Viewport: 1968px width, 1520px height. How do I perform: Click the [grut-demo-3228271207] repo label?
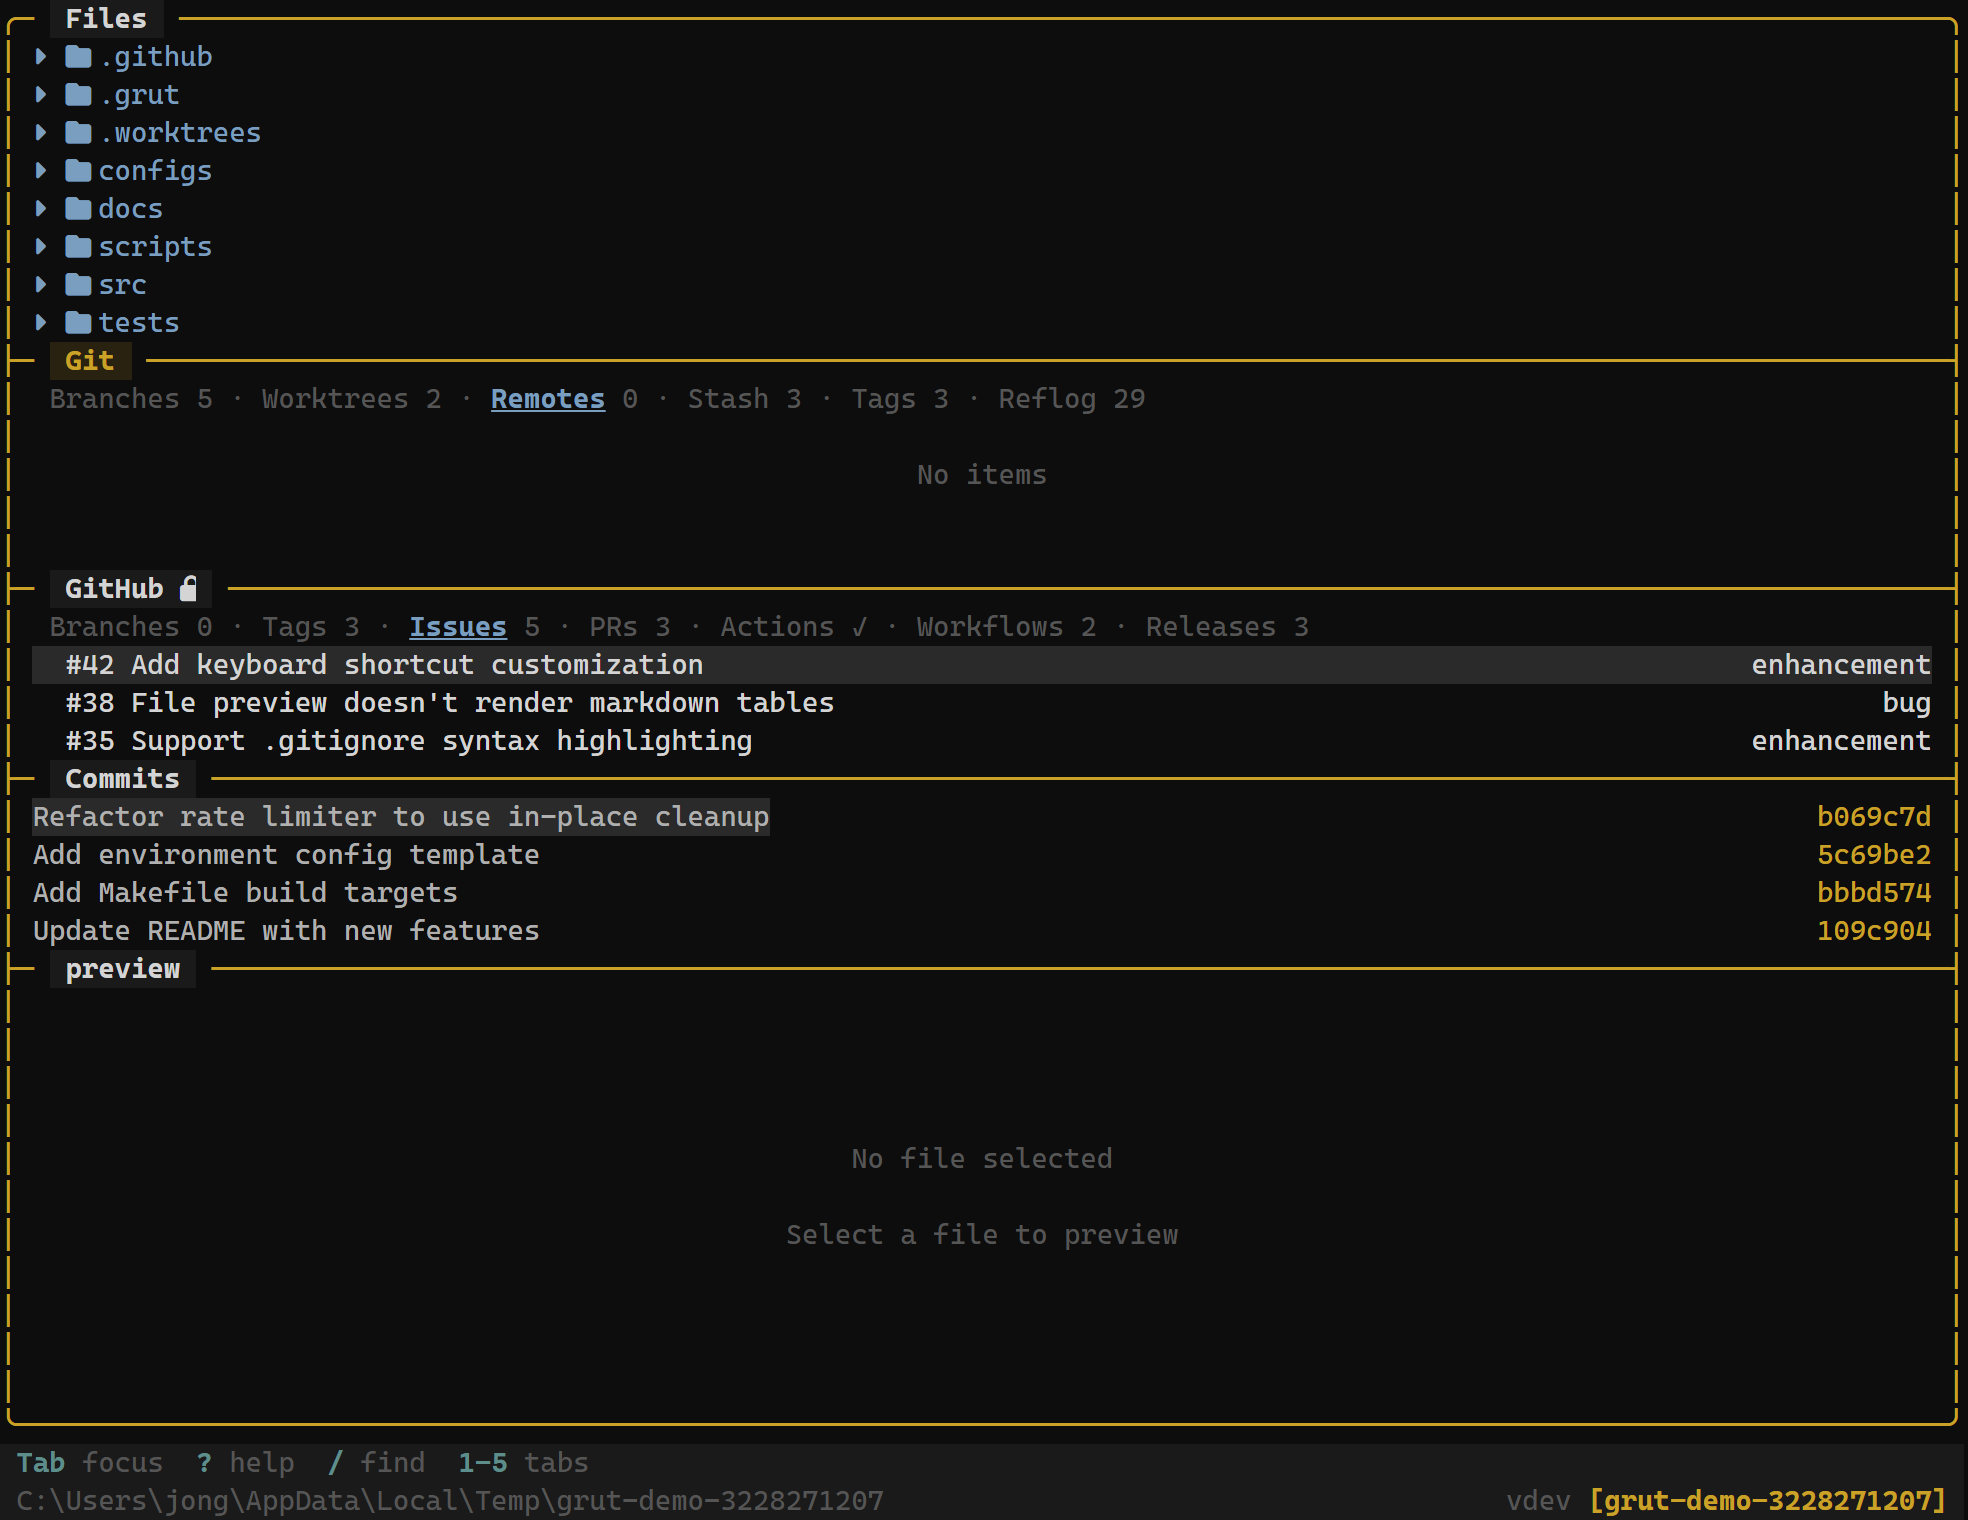[1768, 1501]
